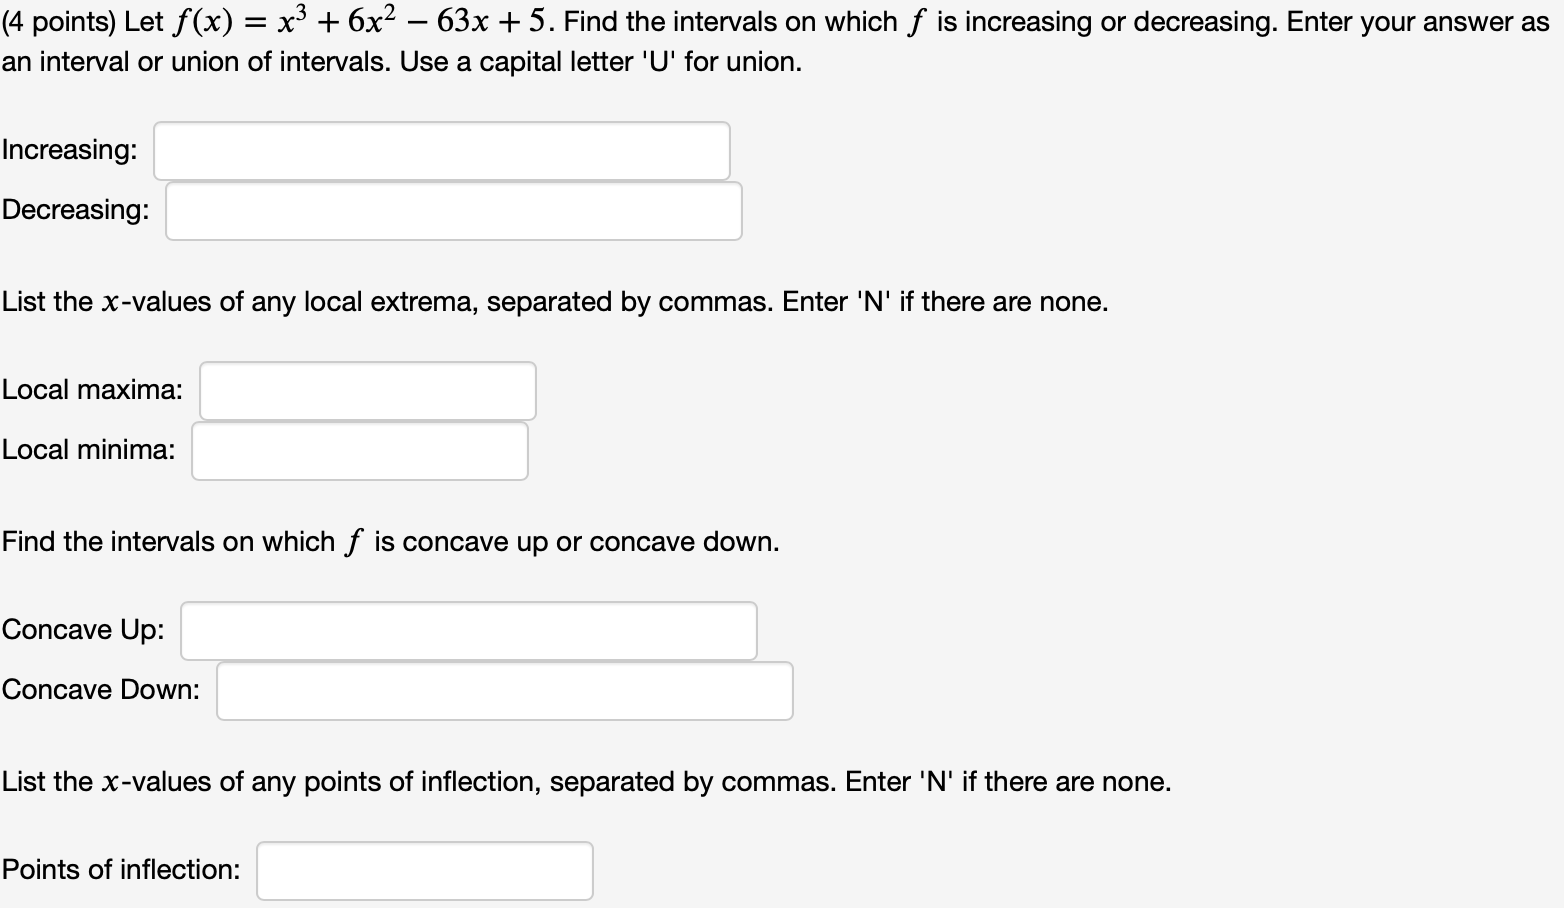
Task: Click the Decreasing answer input field
Action: (x=452, y=210)
